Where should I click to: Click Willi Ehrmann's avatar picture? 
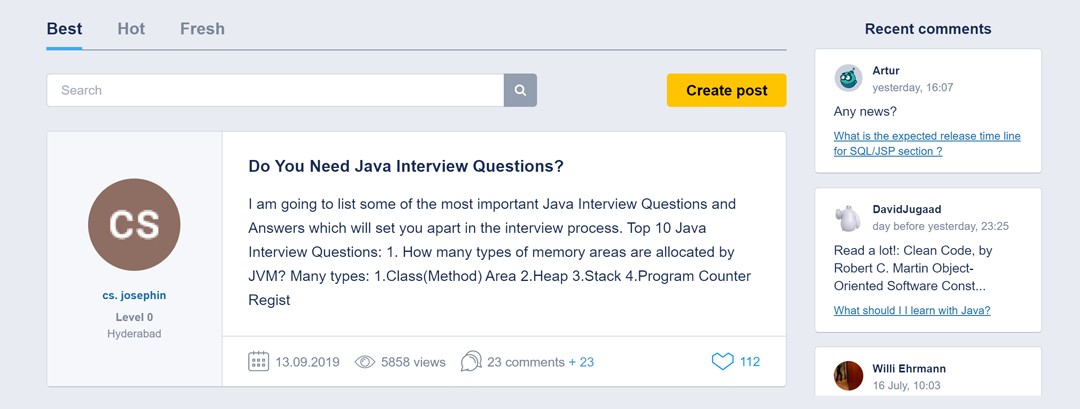coord(849,376)
